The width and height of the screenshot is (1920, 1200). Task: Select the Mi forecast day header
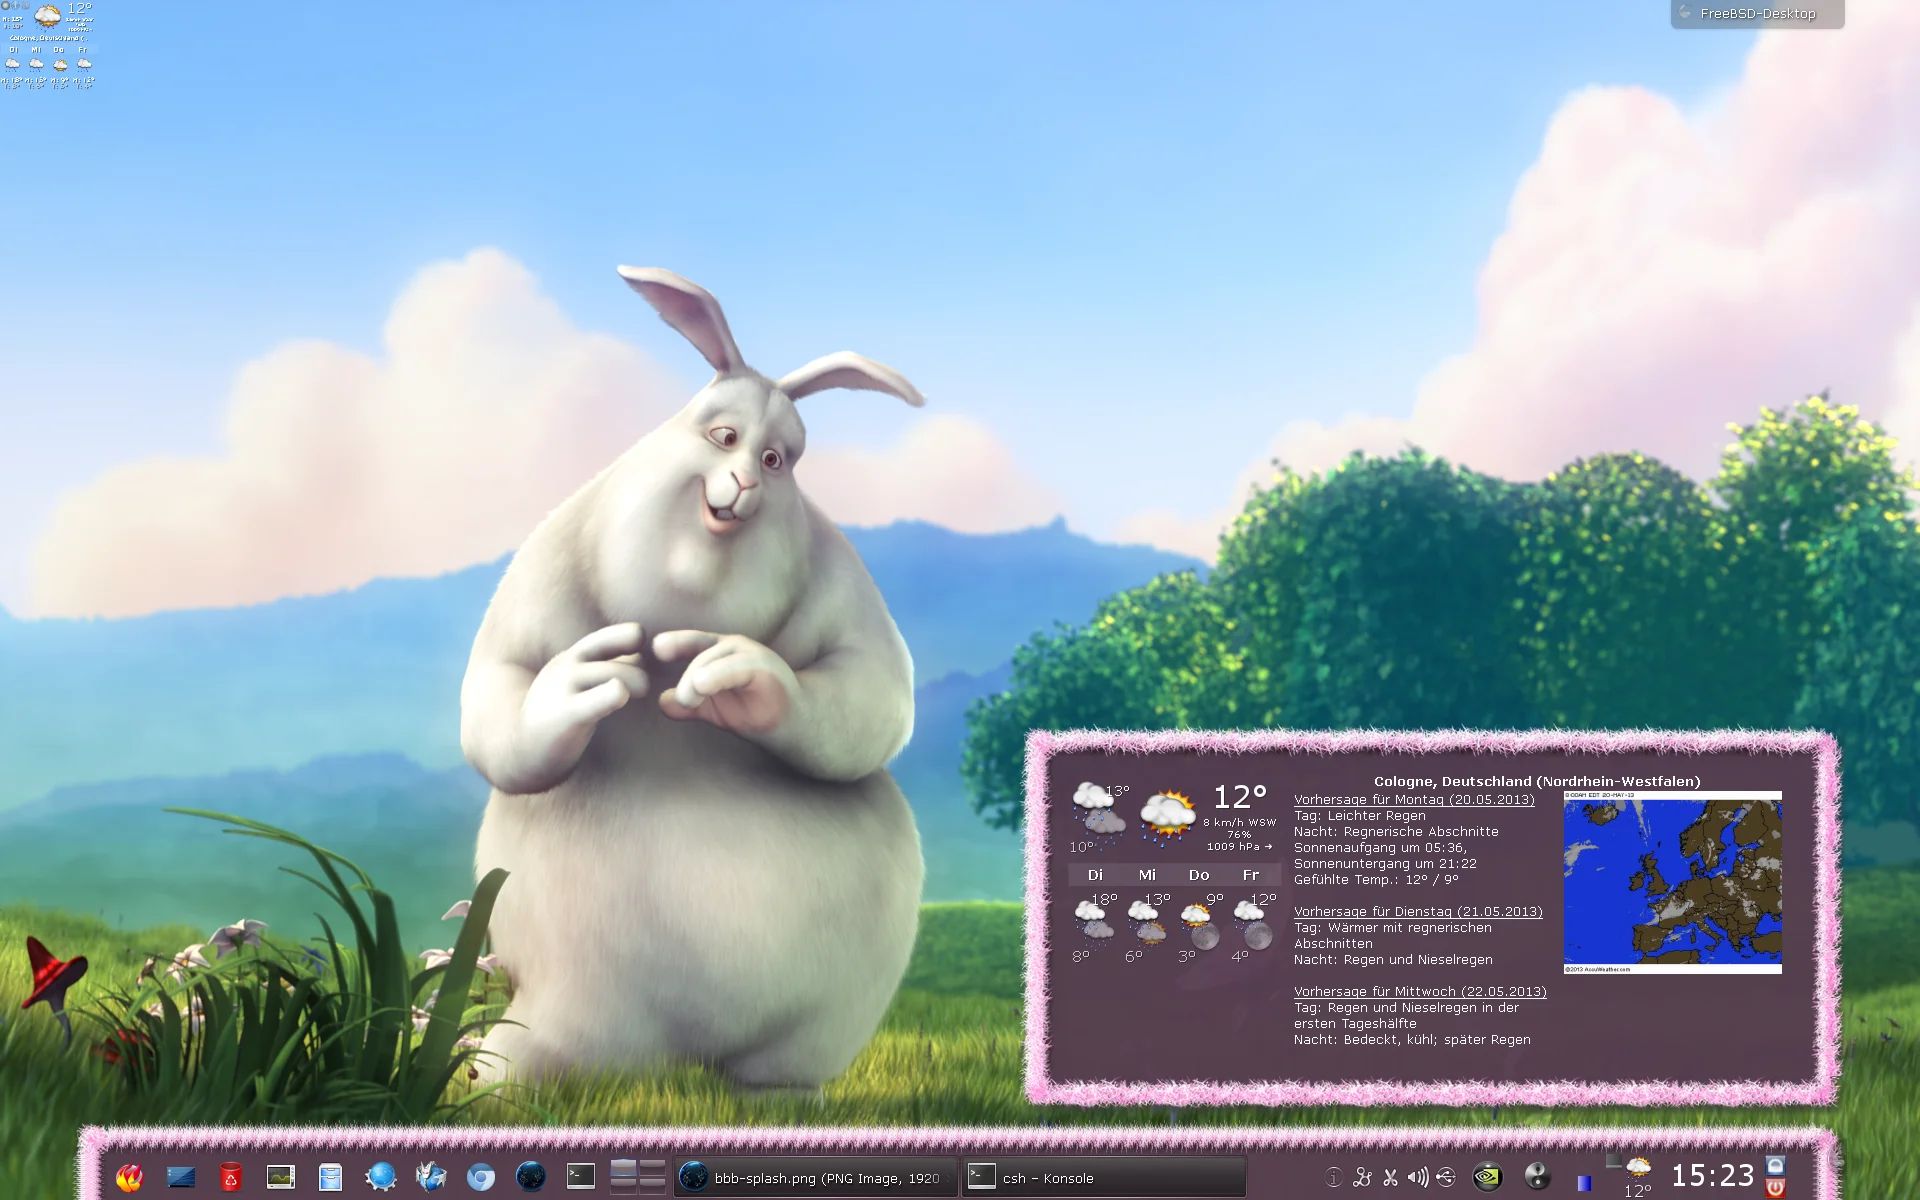(1147, 875)
